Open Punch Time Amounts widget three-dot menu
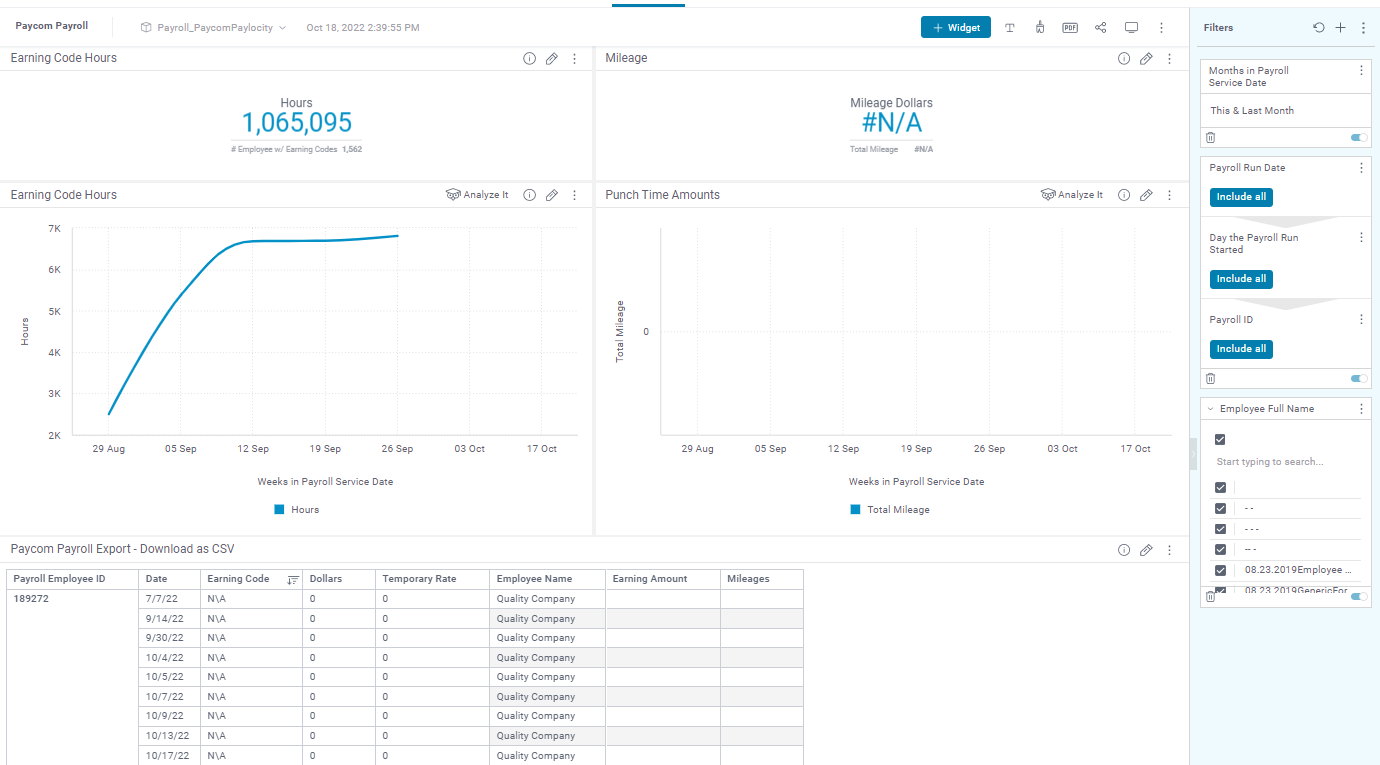The width and height of the screenshot is (1380, 765). (x=1169, y=195)
